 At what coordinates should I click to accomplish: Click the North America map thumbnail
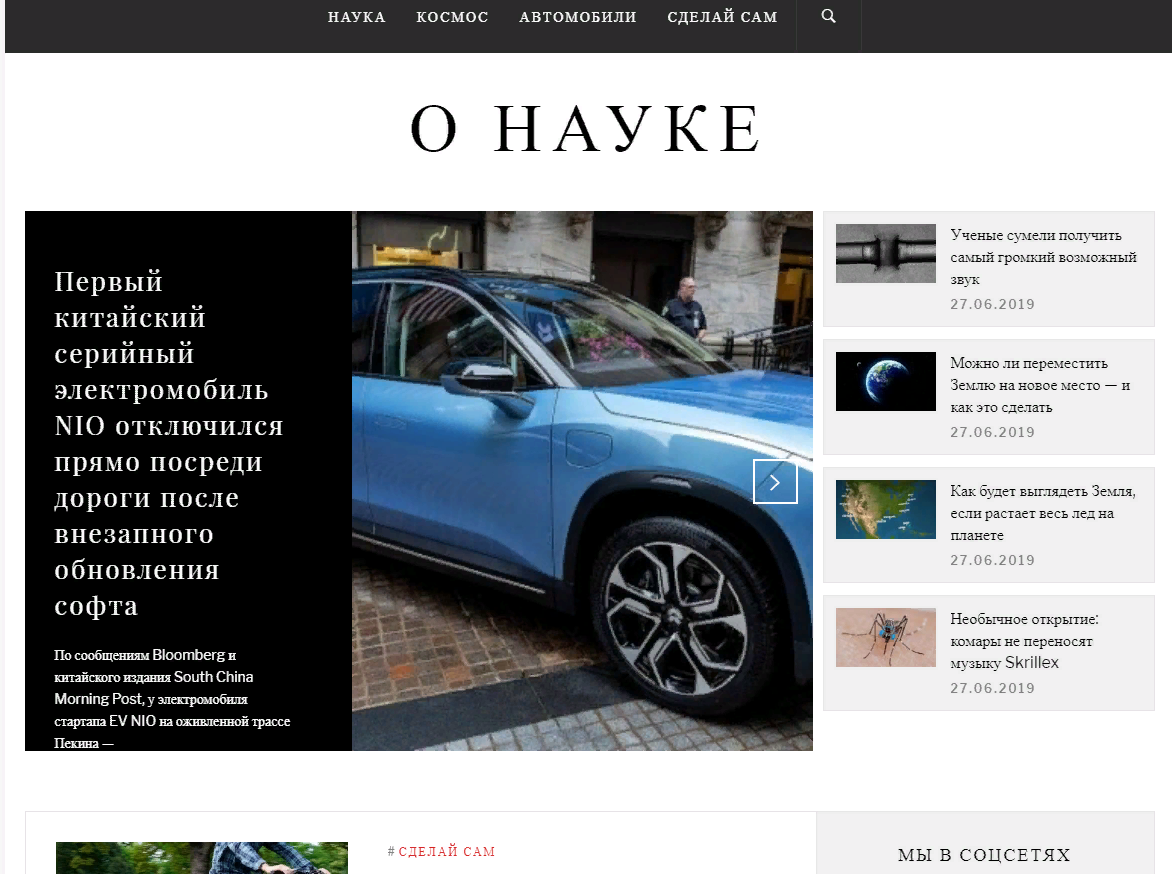click(886, 509)
